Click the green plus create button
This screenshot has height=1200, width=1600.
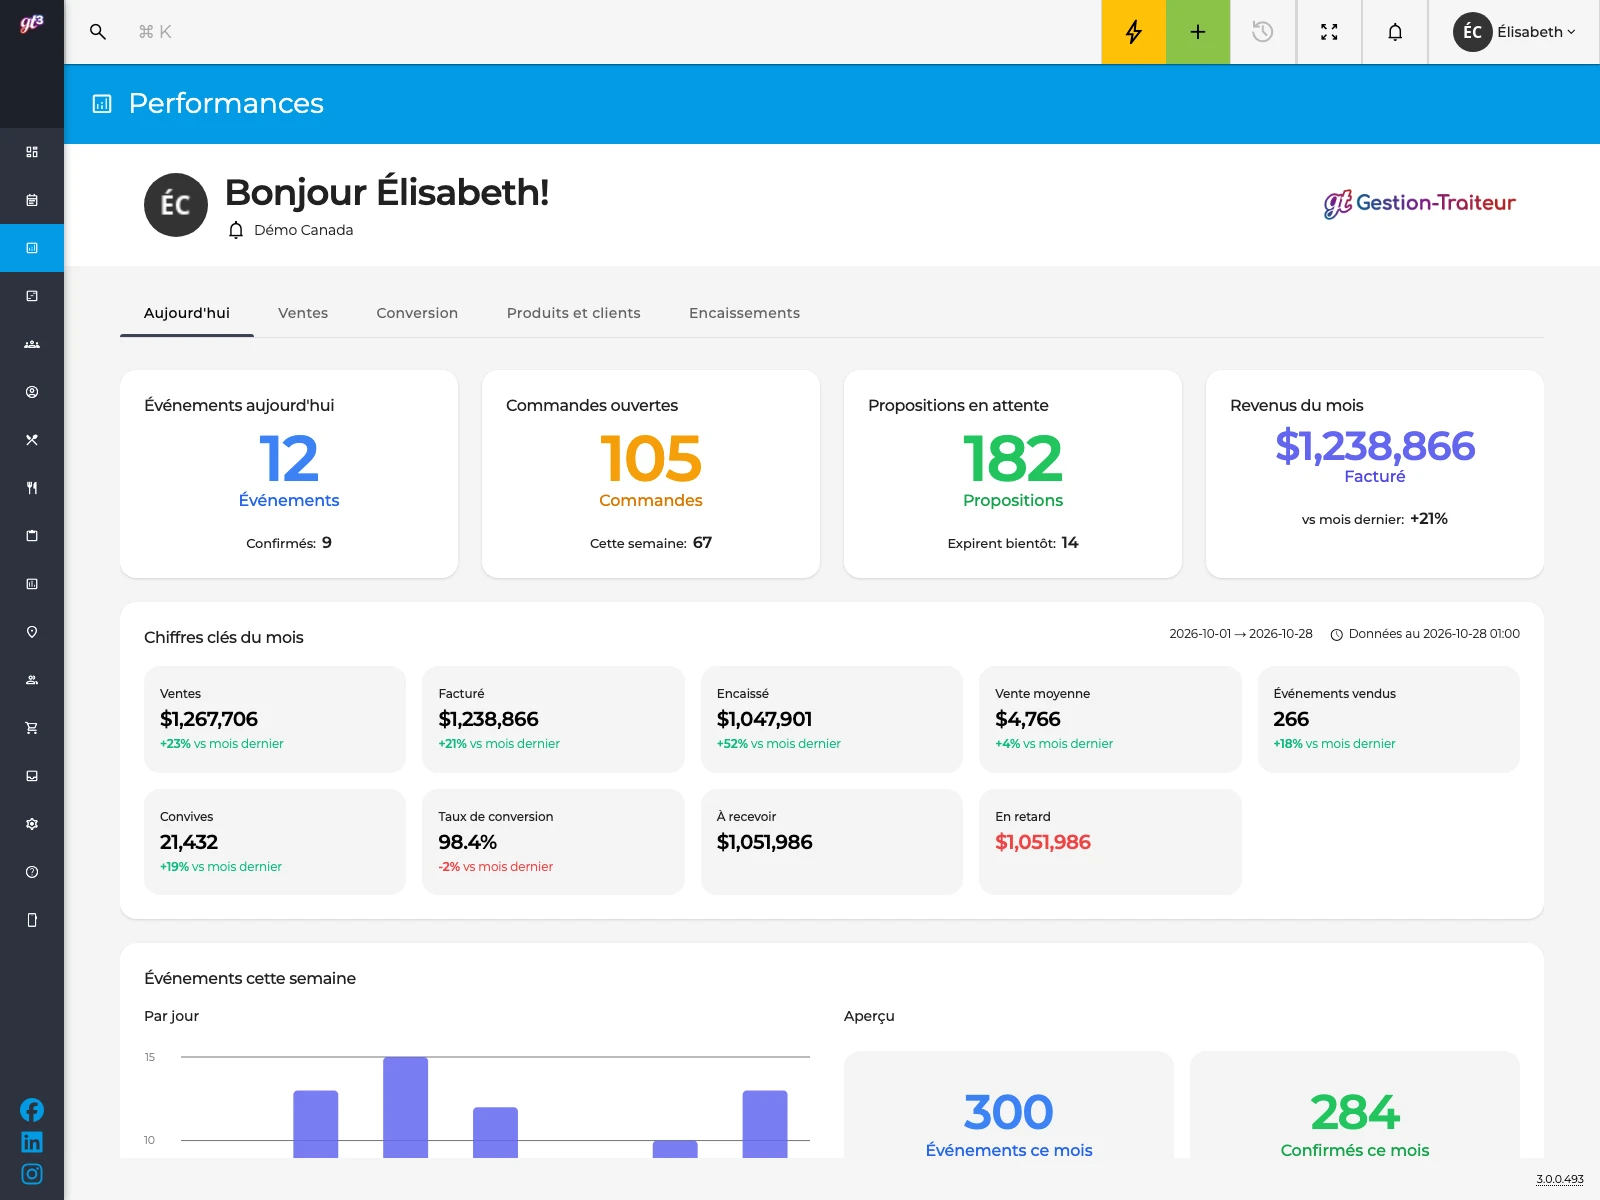[1198, 32]
